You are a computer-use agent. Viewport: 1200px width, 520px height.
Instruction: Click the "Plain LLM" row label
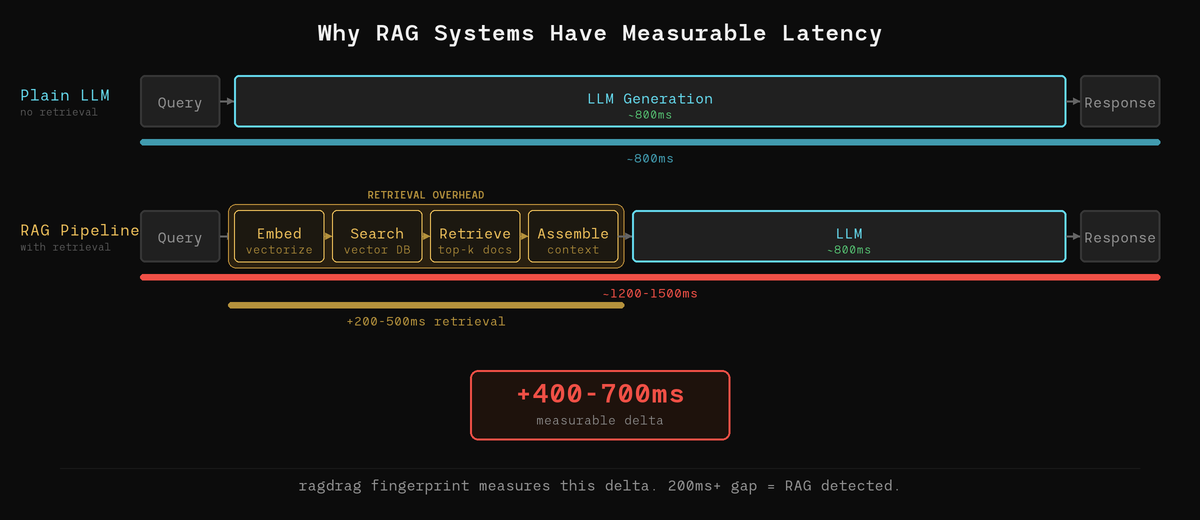coord(65,95)
